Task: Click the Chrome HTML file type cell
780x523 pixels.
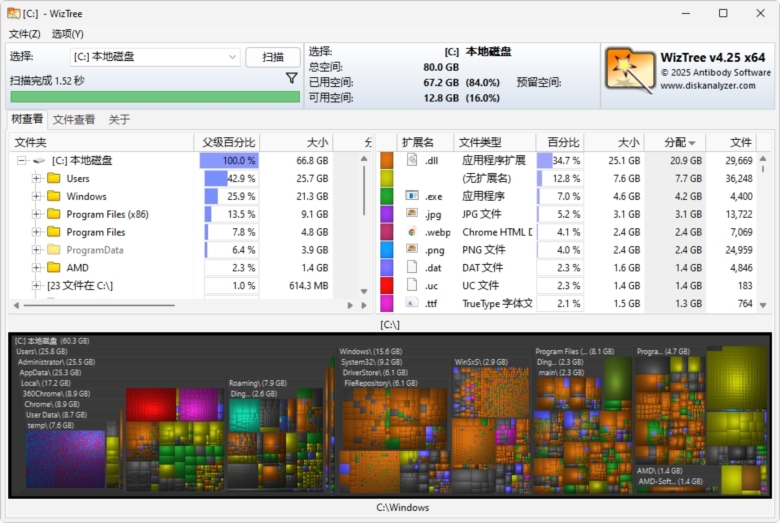Action: pos(496,232)
